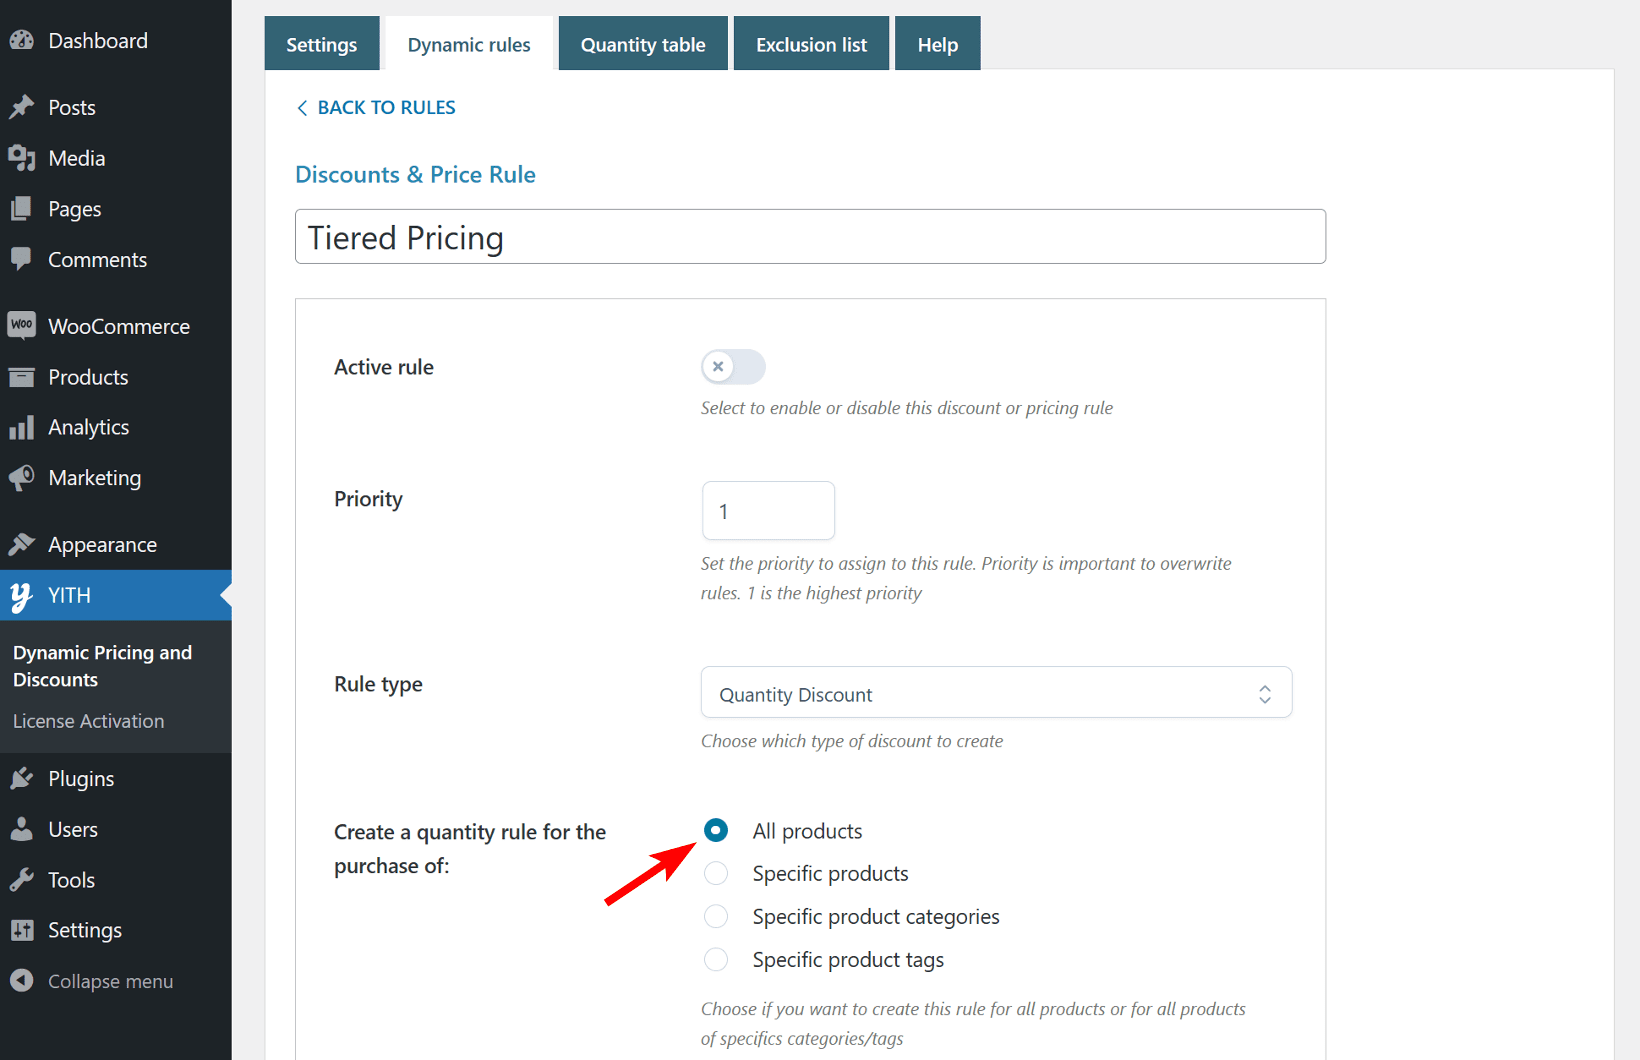Open License Activation page
The width and height of the screenshot is (1640, 1060).
pos(88,720)
